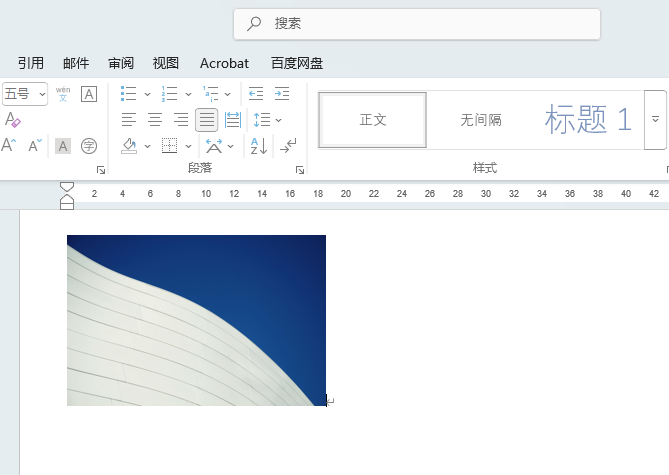Click the magnifier icon in the search box
The image size is (669, 475).
point(254,23)
